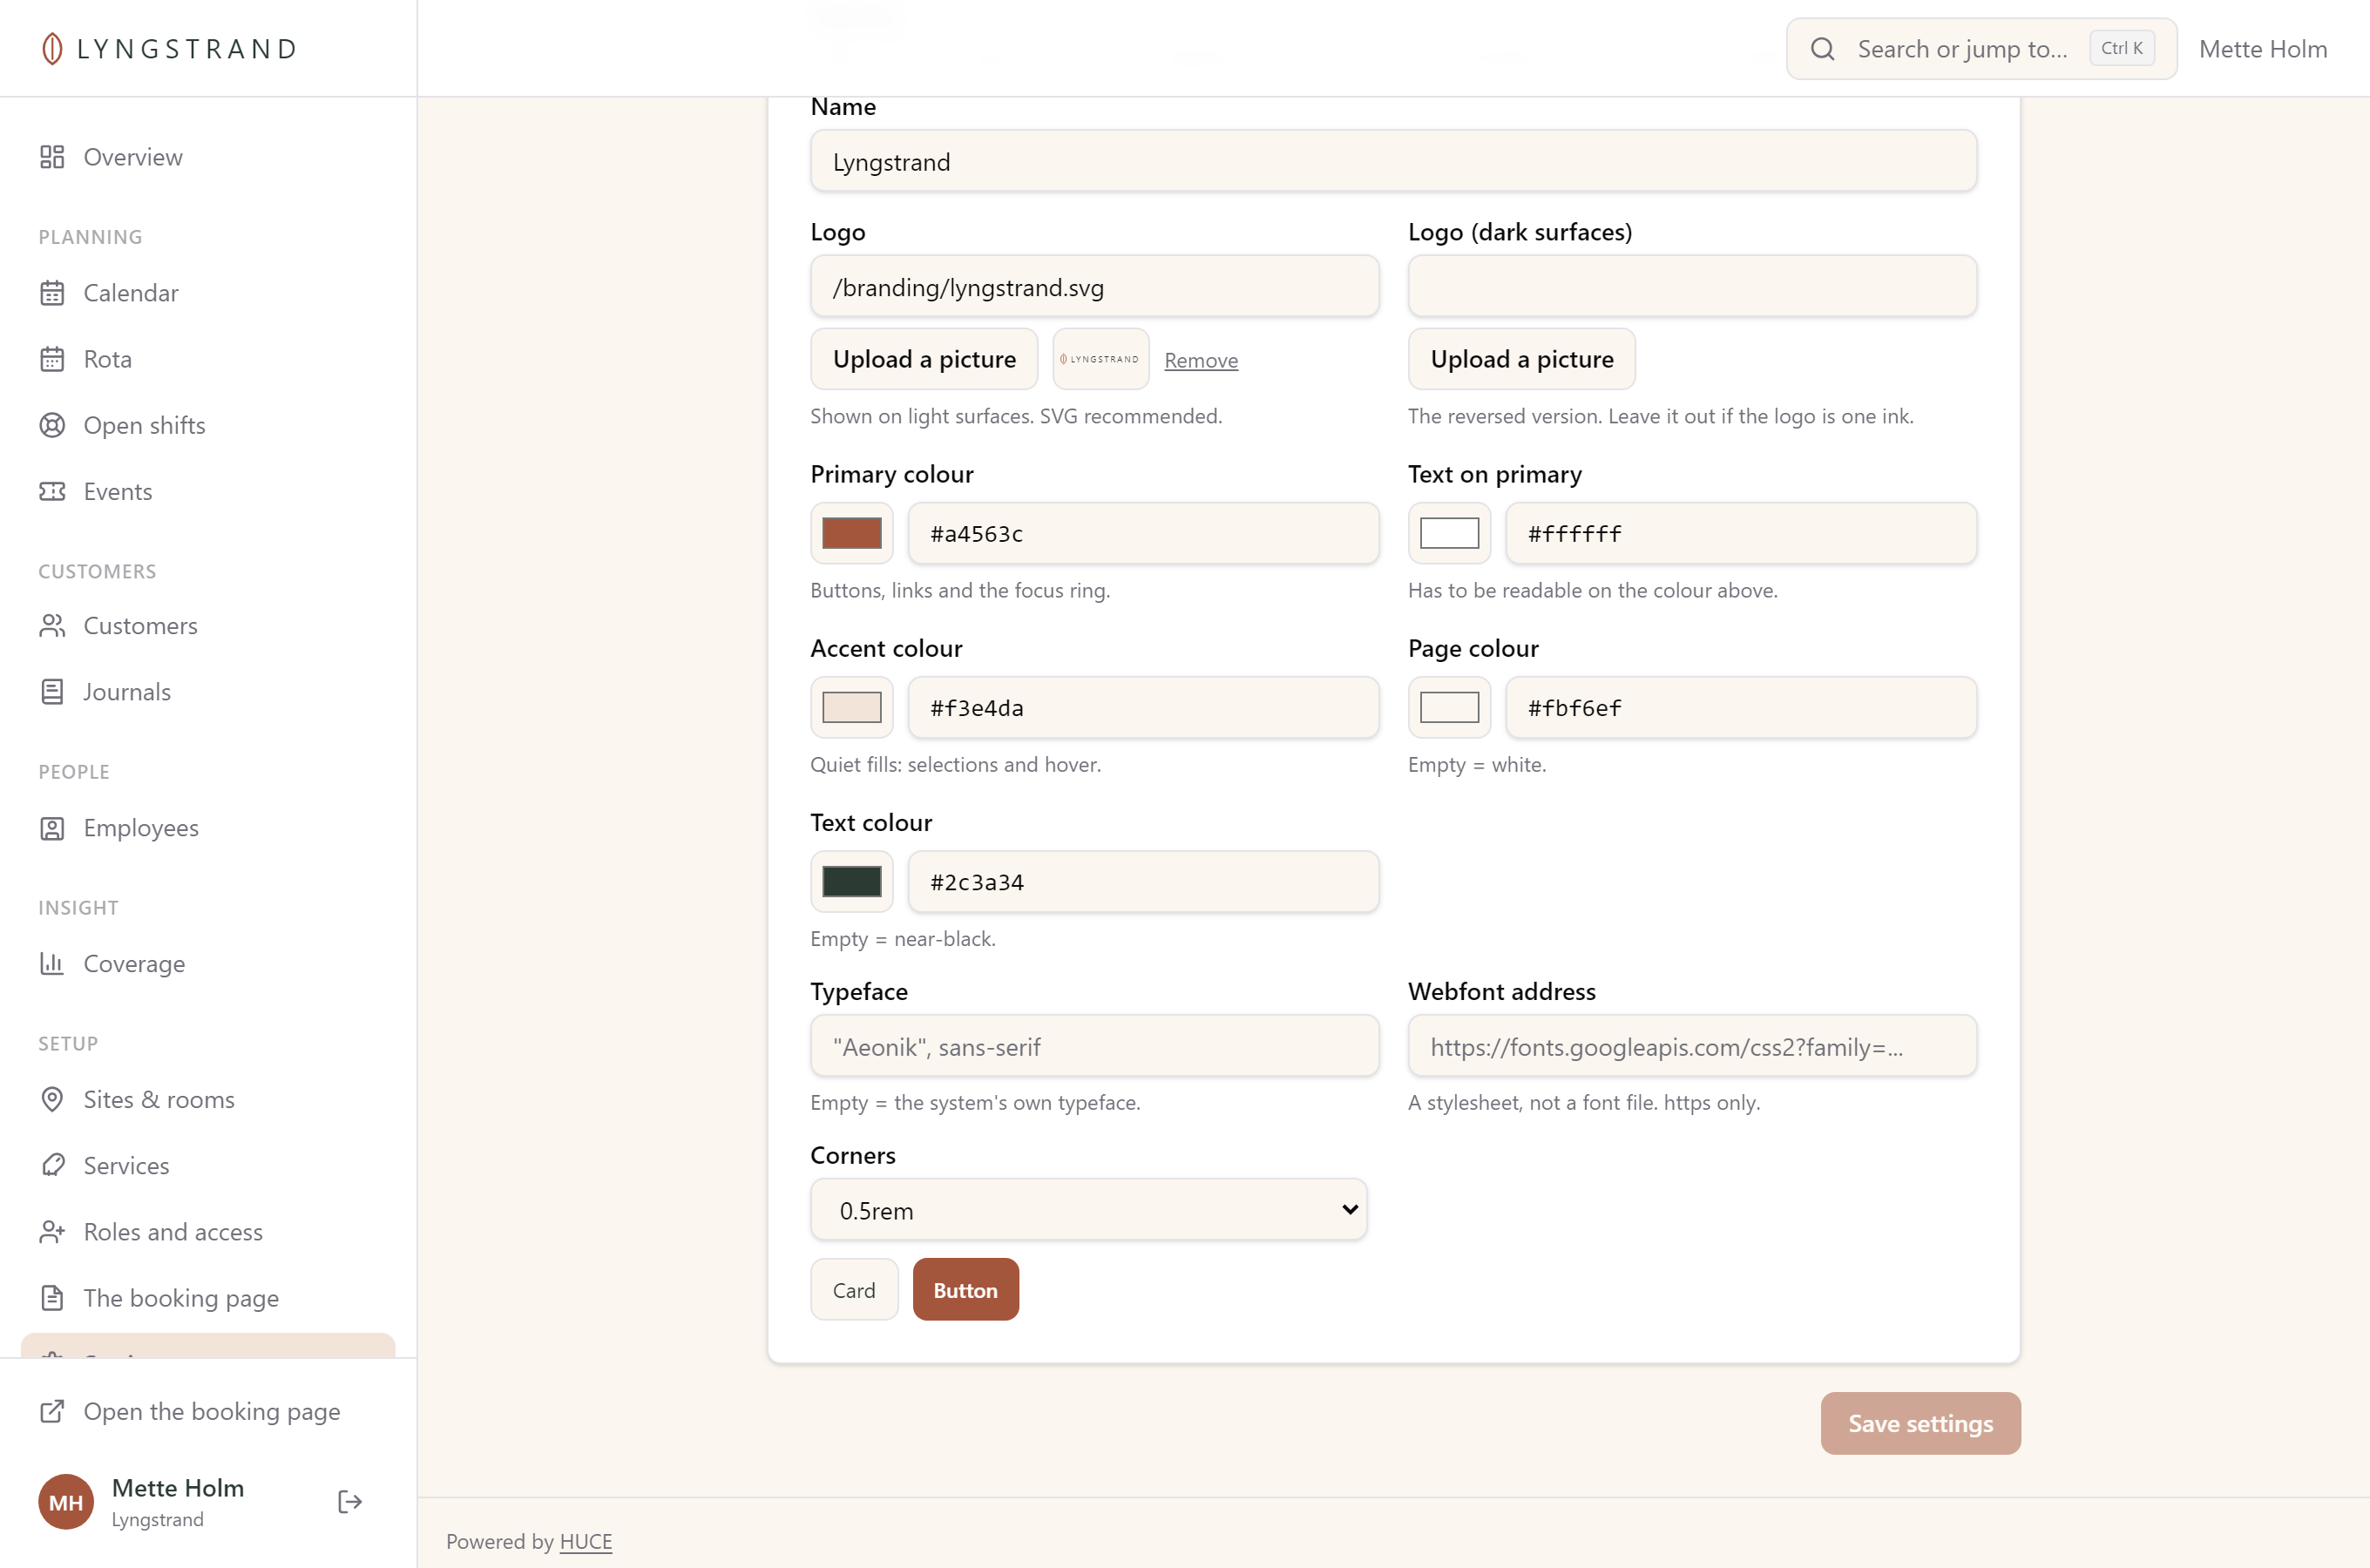Remove the uploaded logo

point(1201,360)
